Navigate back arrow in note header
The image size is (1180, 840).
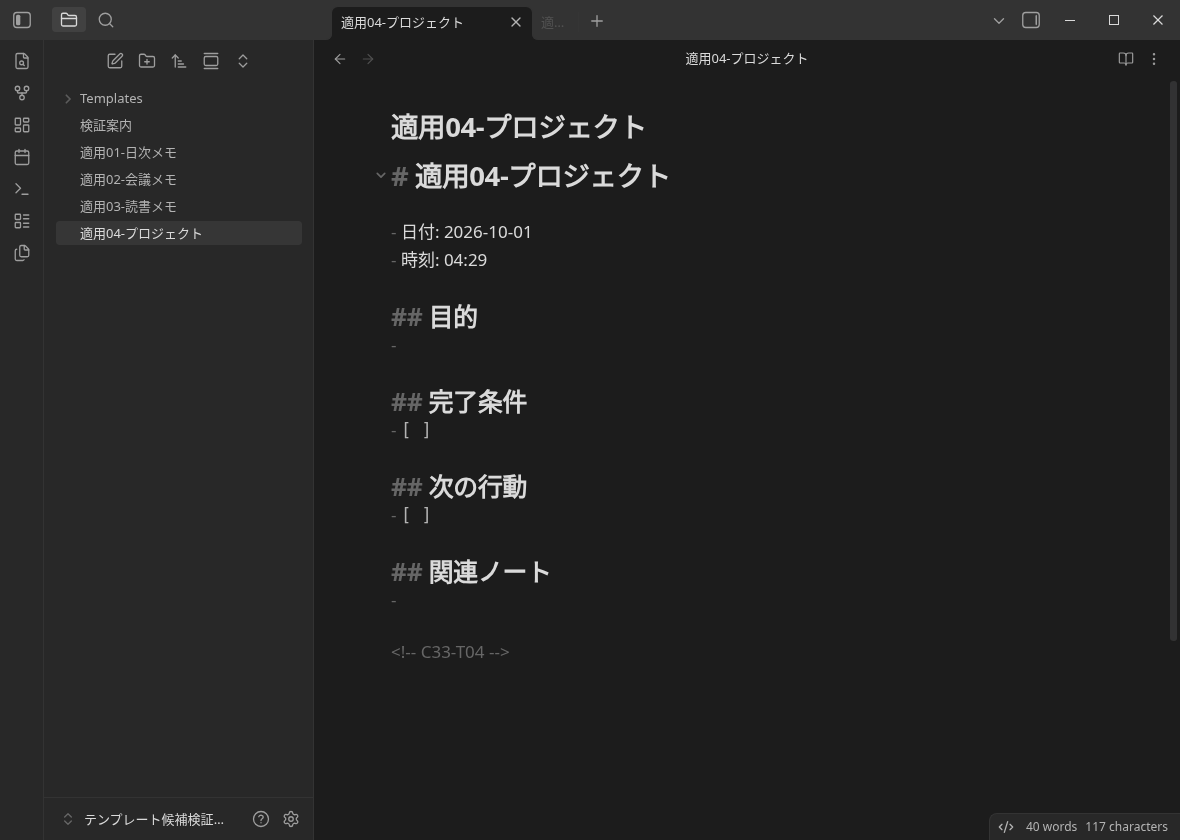pos(339,59)
